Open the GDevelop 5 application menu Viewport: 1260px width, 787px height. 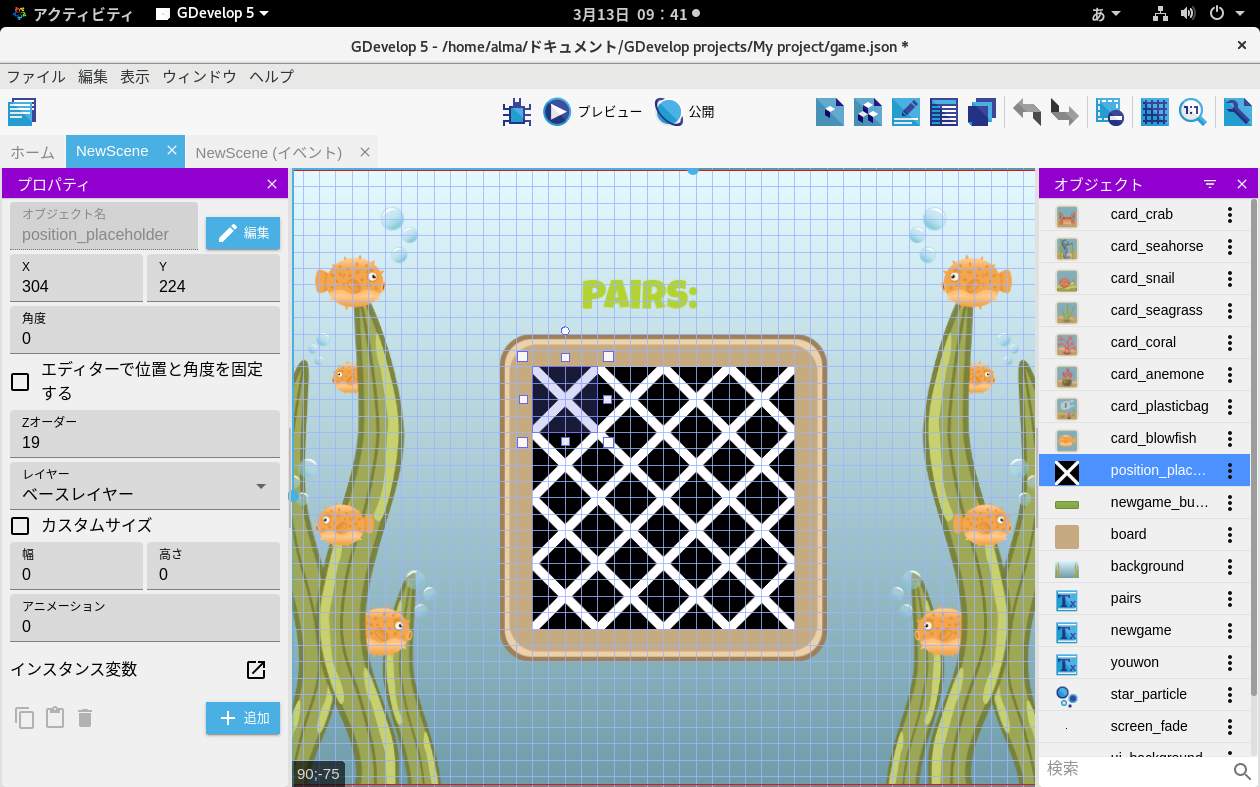pos(212,14)
